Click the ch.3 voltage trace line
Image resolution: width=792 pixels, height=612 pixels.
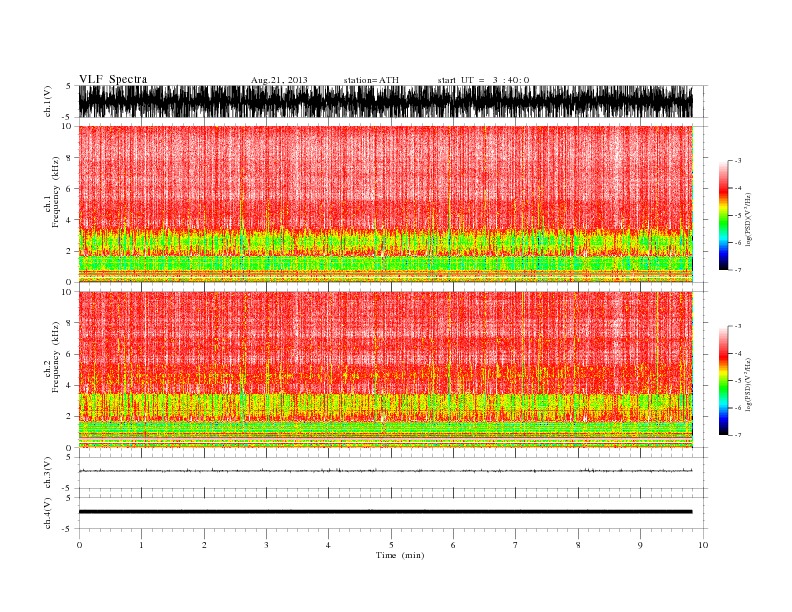tap(386, 471)
